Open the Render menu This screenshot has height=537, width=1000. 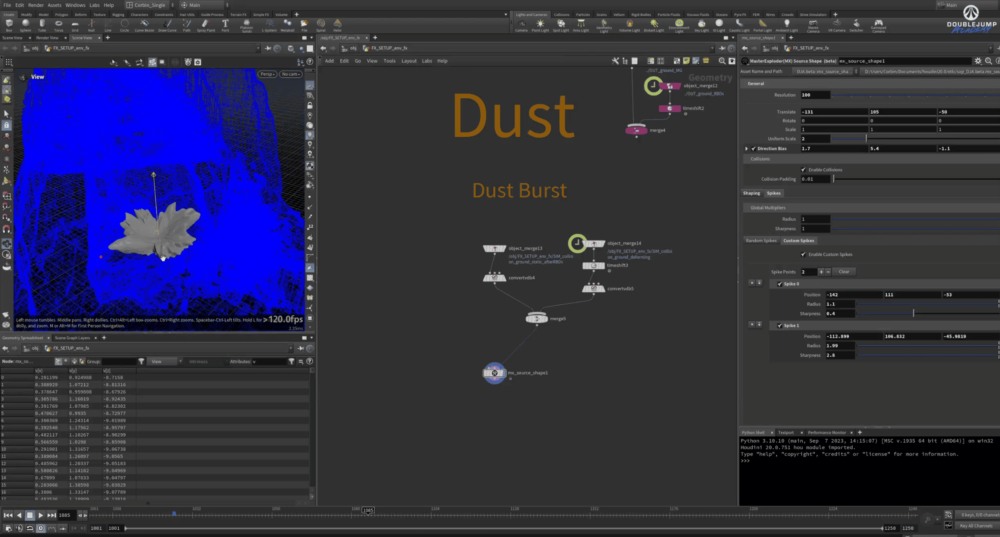[36, 4]
